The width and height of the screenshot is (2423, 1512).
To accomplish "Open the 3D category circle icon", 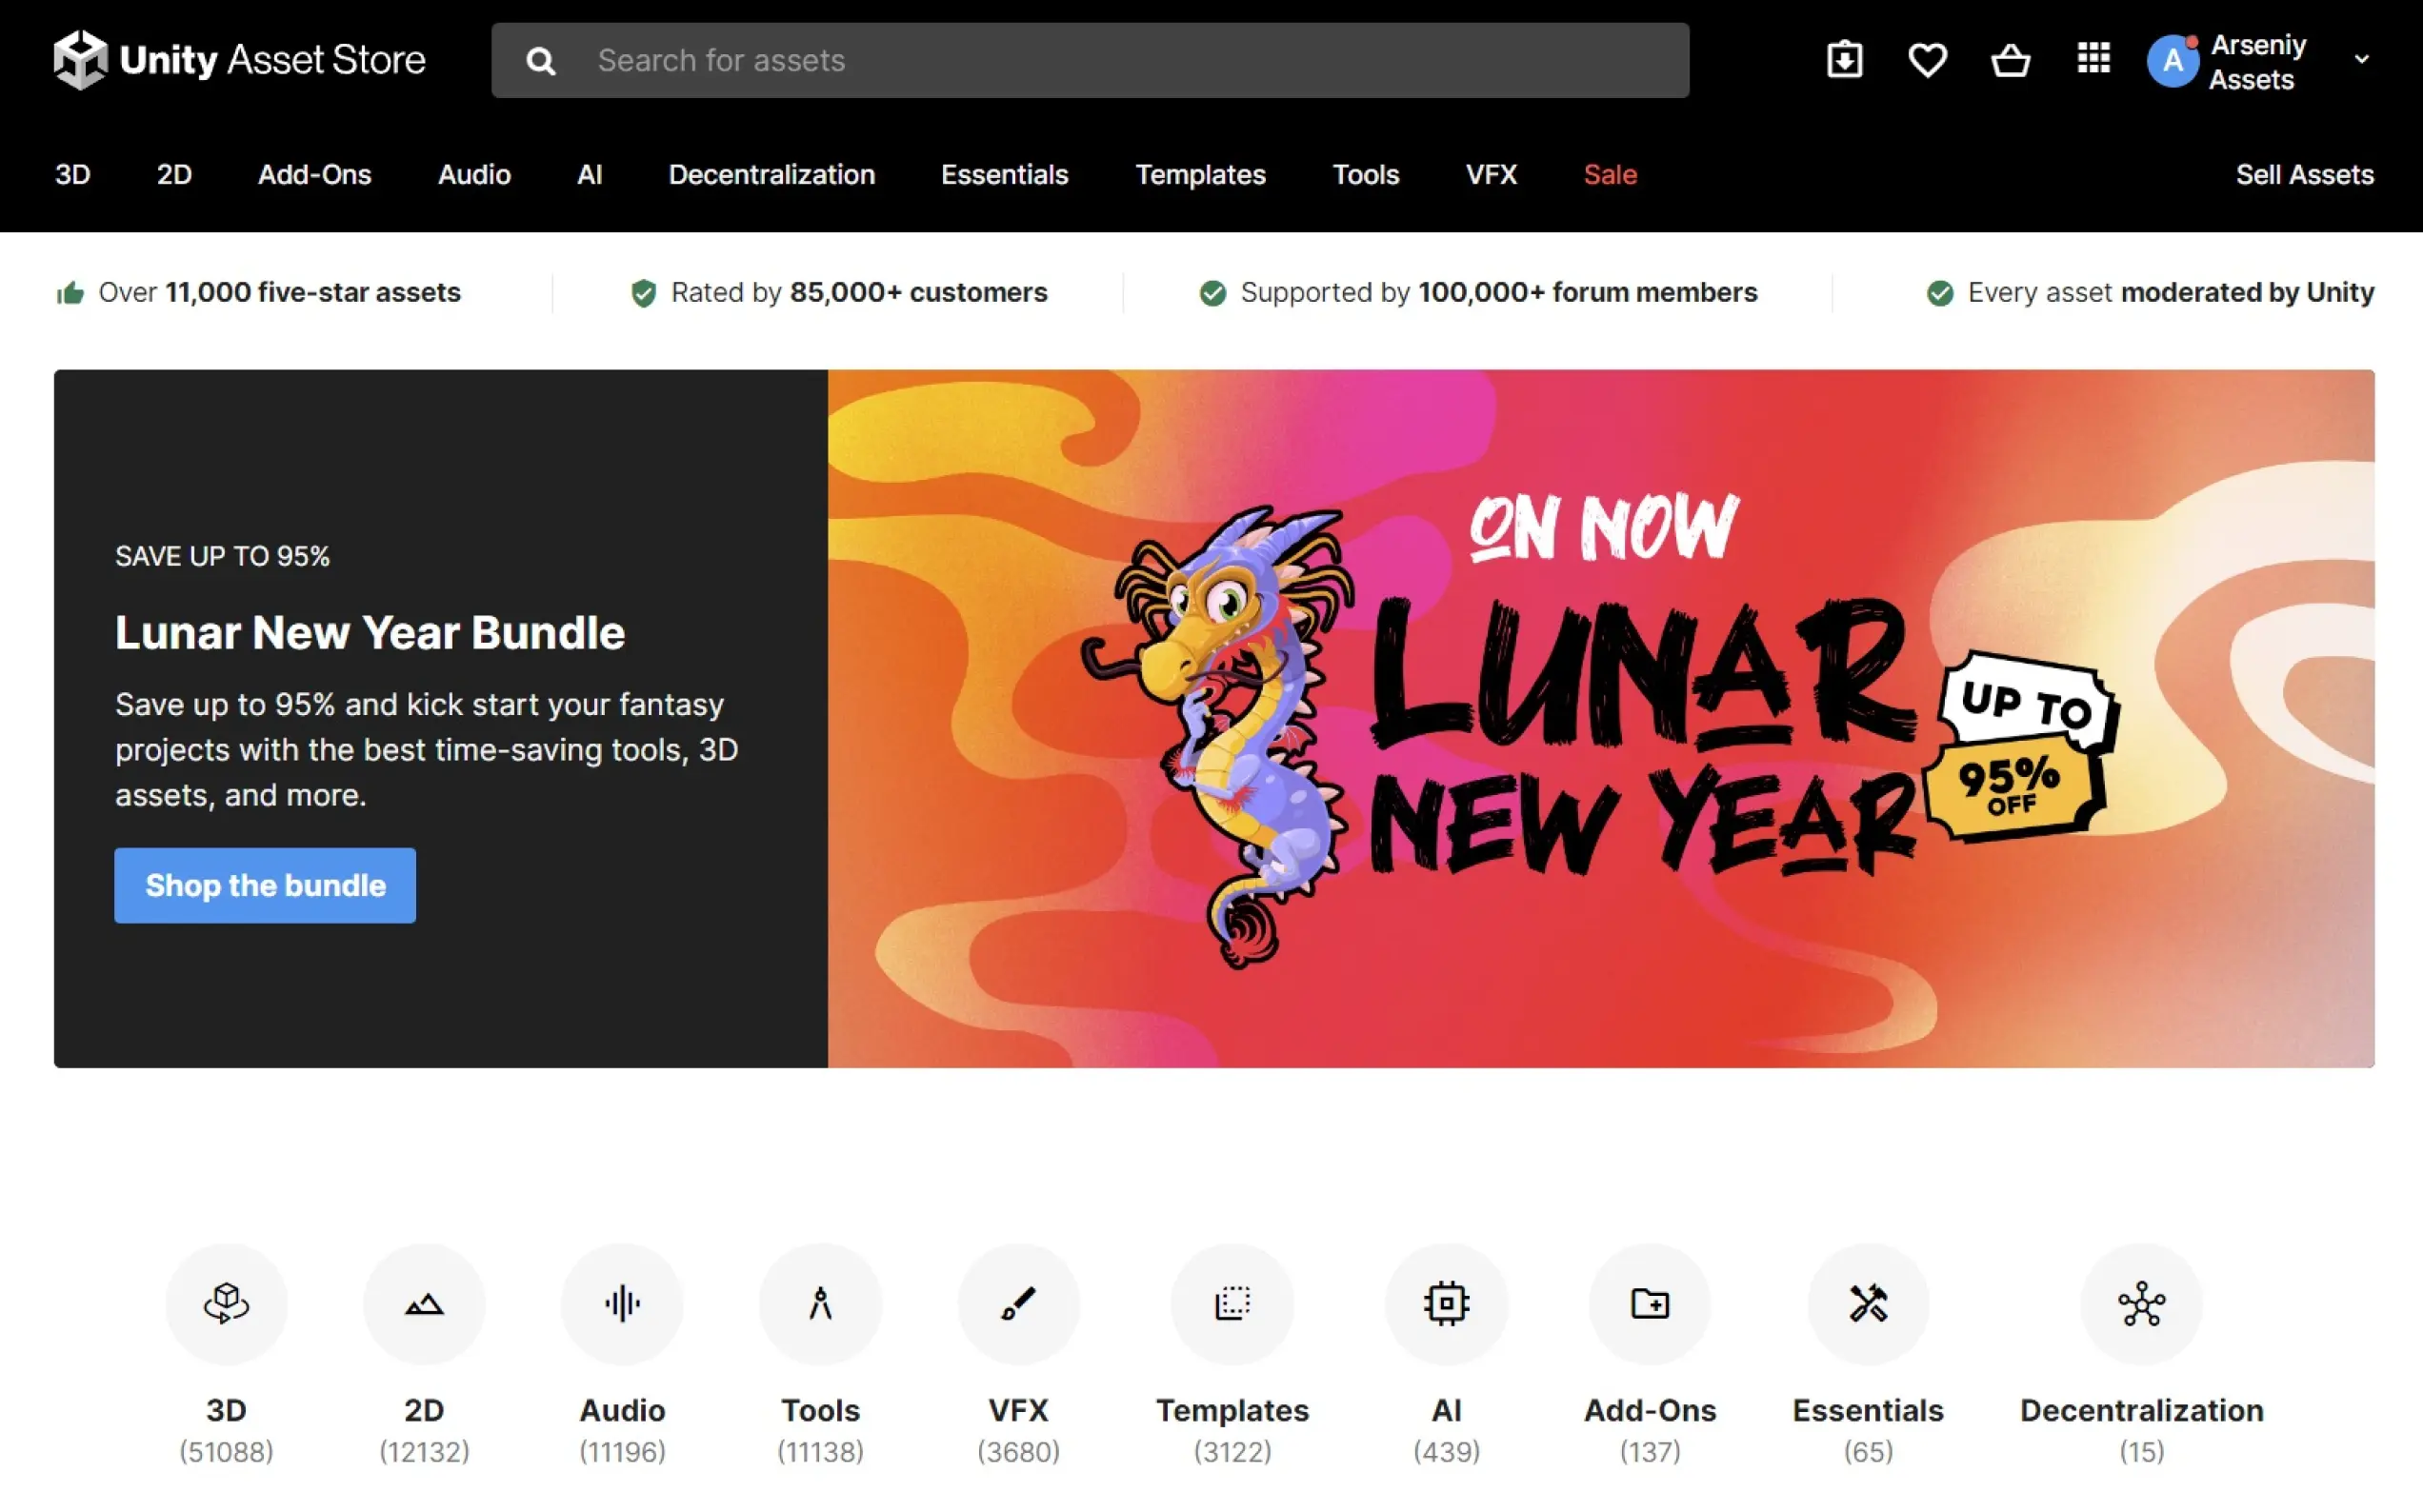I will (226, 1303).
